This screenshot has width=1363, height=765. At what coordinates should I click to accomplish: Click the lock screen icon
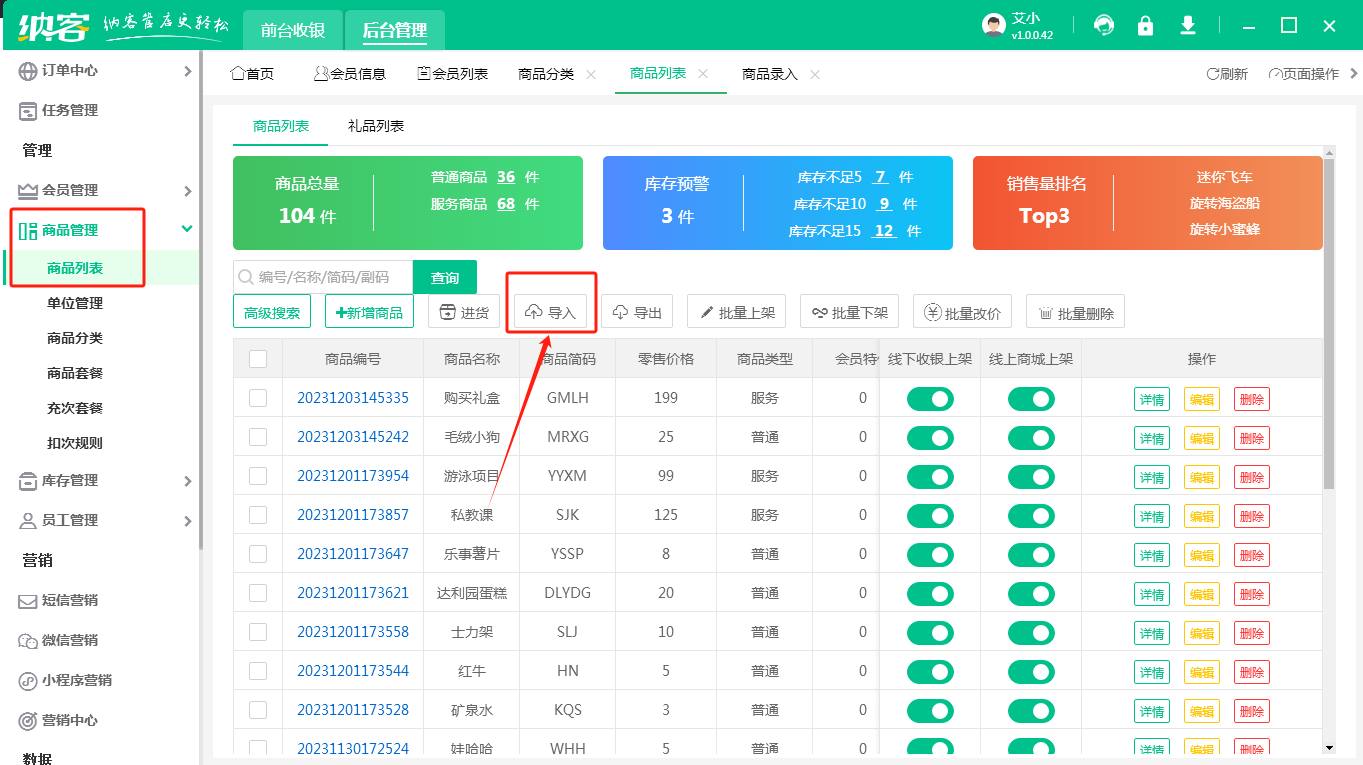click(x=1146, y=26)
